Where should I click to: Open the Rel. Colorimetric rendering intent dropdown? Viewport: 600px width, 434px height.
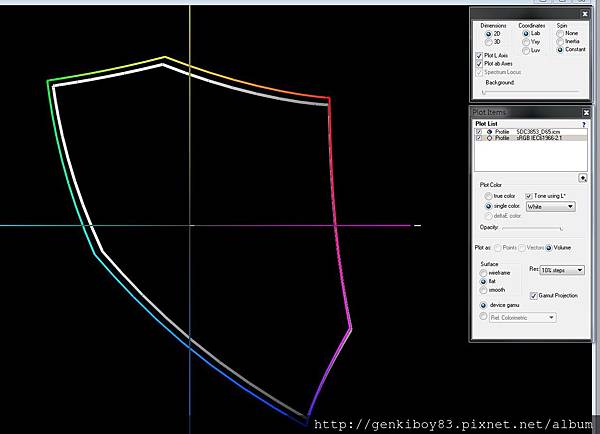pyautogui.click(x=522, y=318)
